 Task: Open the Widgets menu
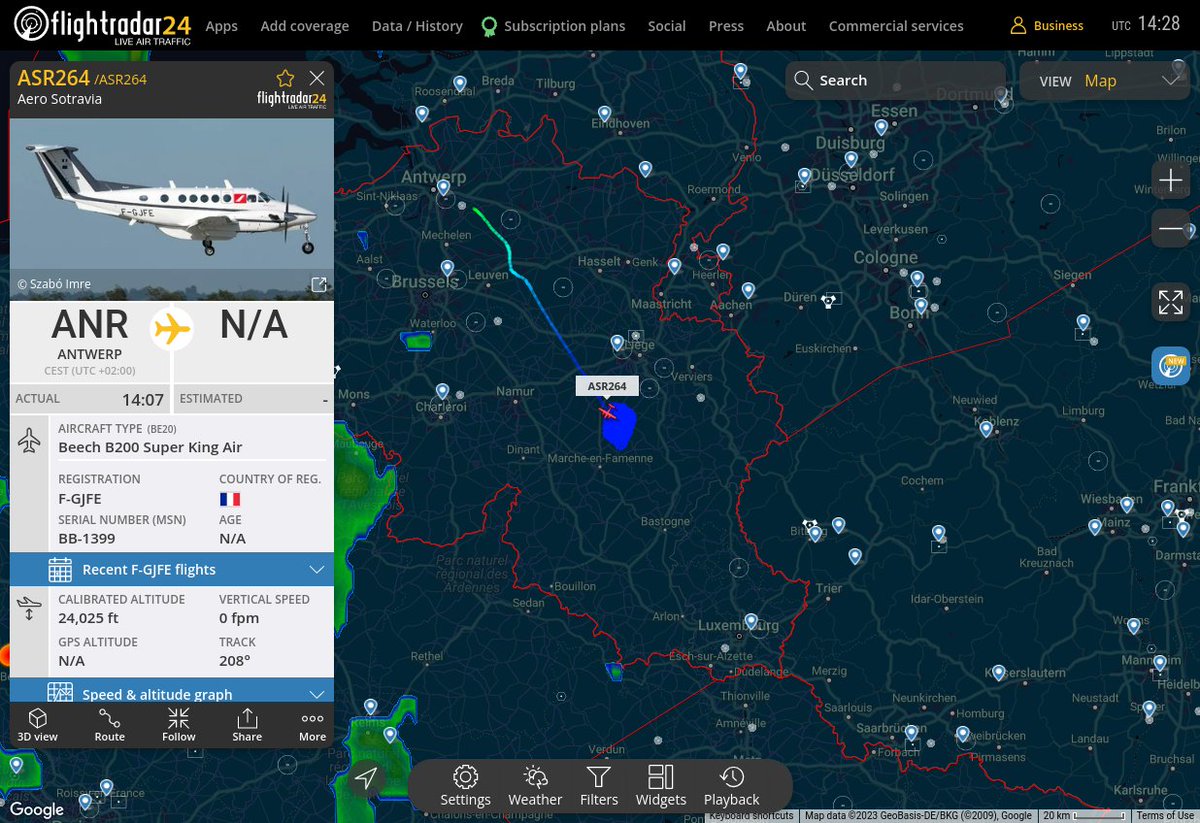pyautogui.click(x=661, y=786)
